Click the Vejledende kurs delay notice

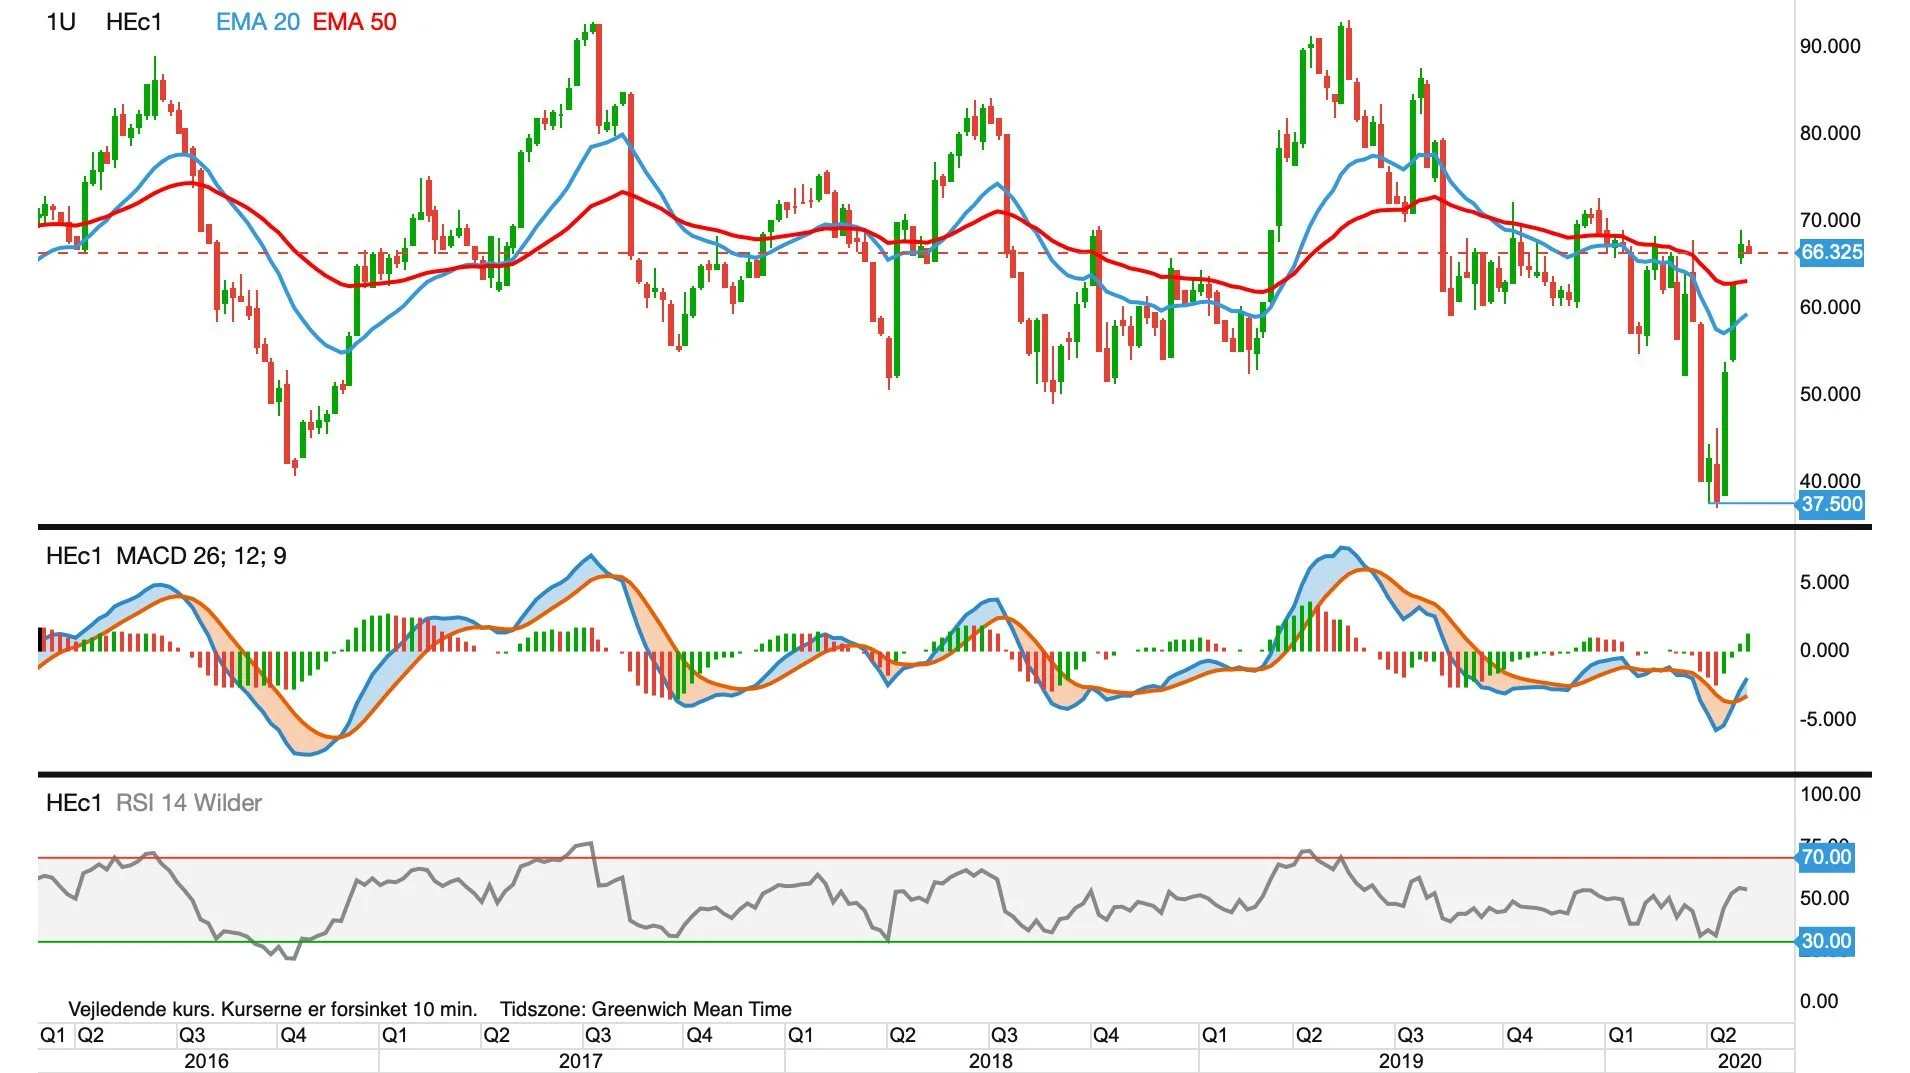(x=273, y=1009)
